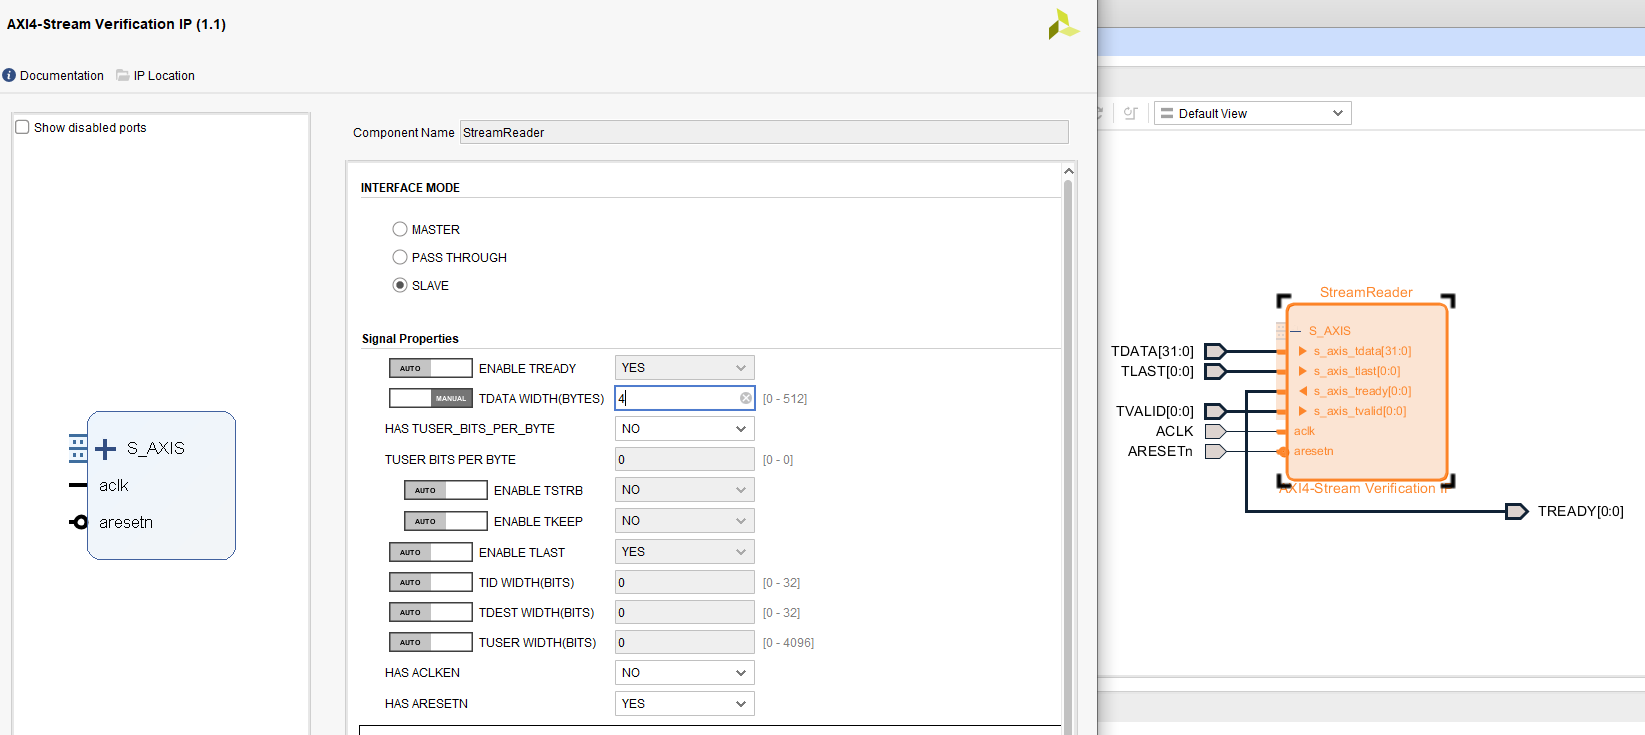Click the TDATA[31:0] input port symbol

(1215, 351)
